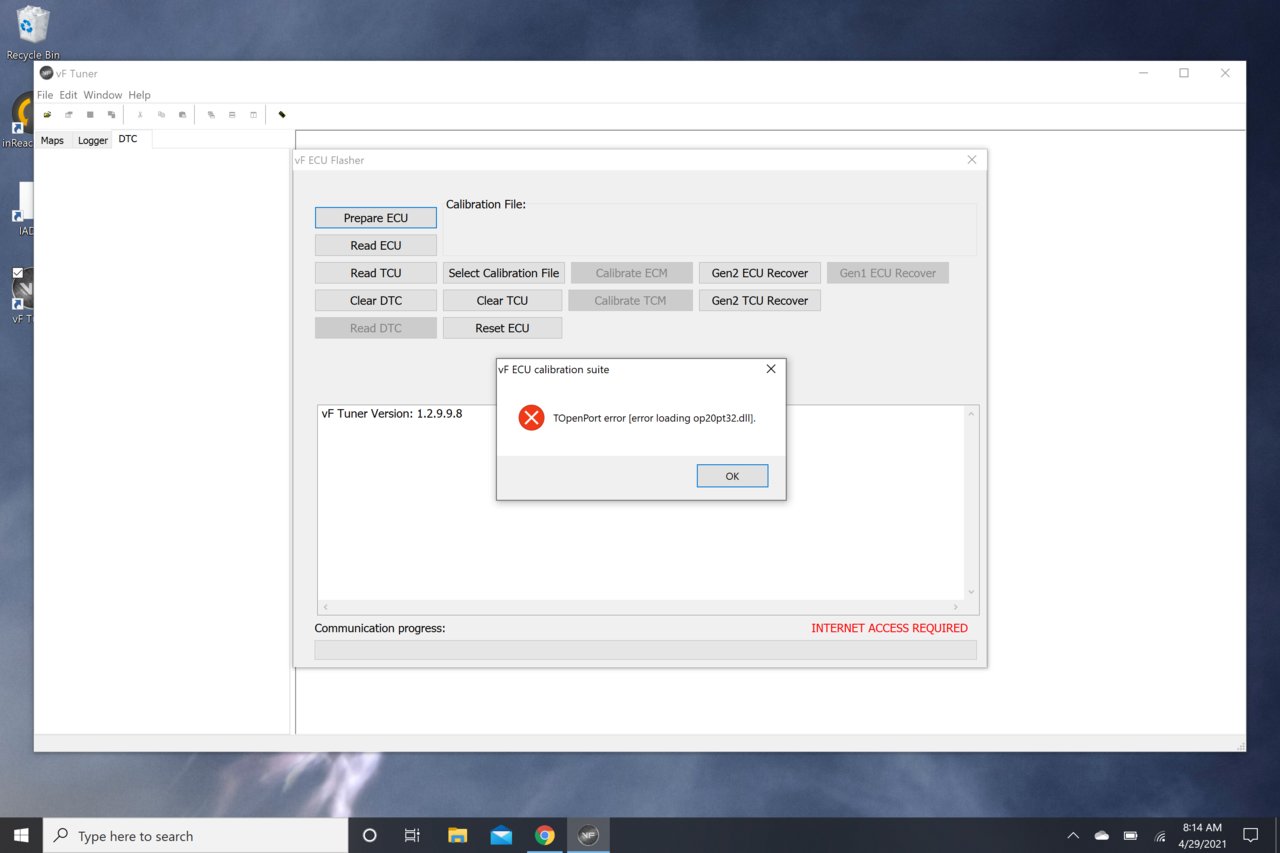Click the taskbar search box
1280x853 pixels.
click(x=195, y=835)
